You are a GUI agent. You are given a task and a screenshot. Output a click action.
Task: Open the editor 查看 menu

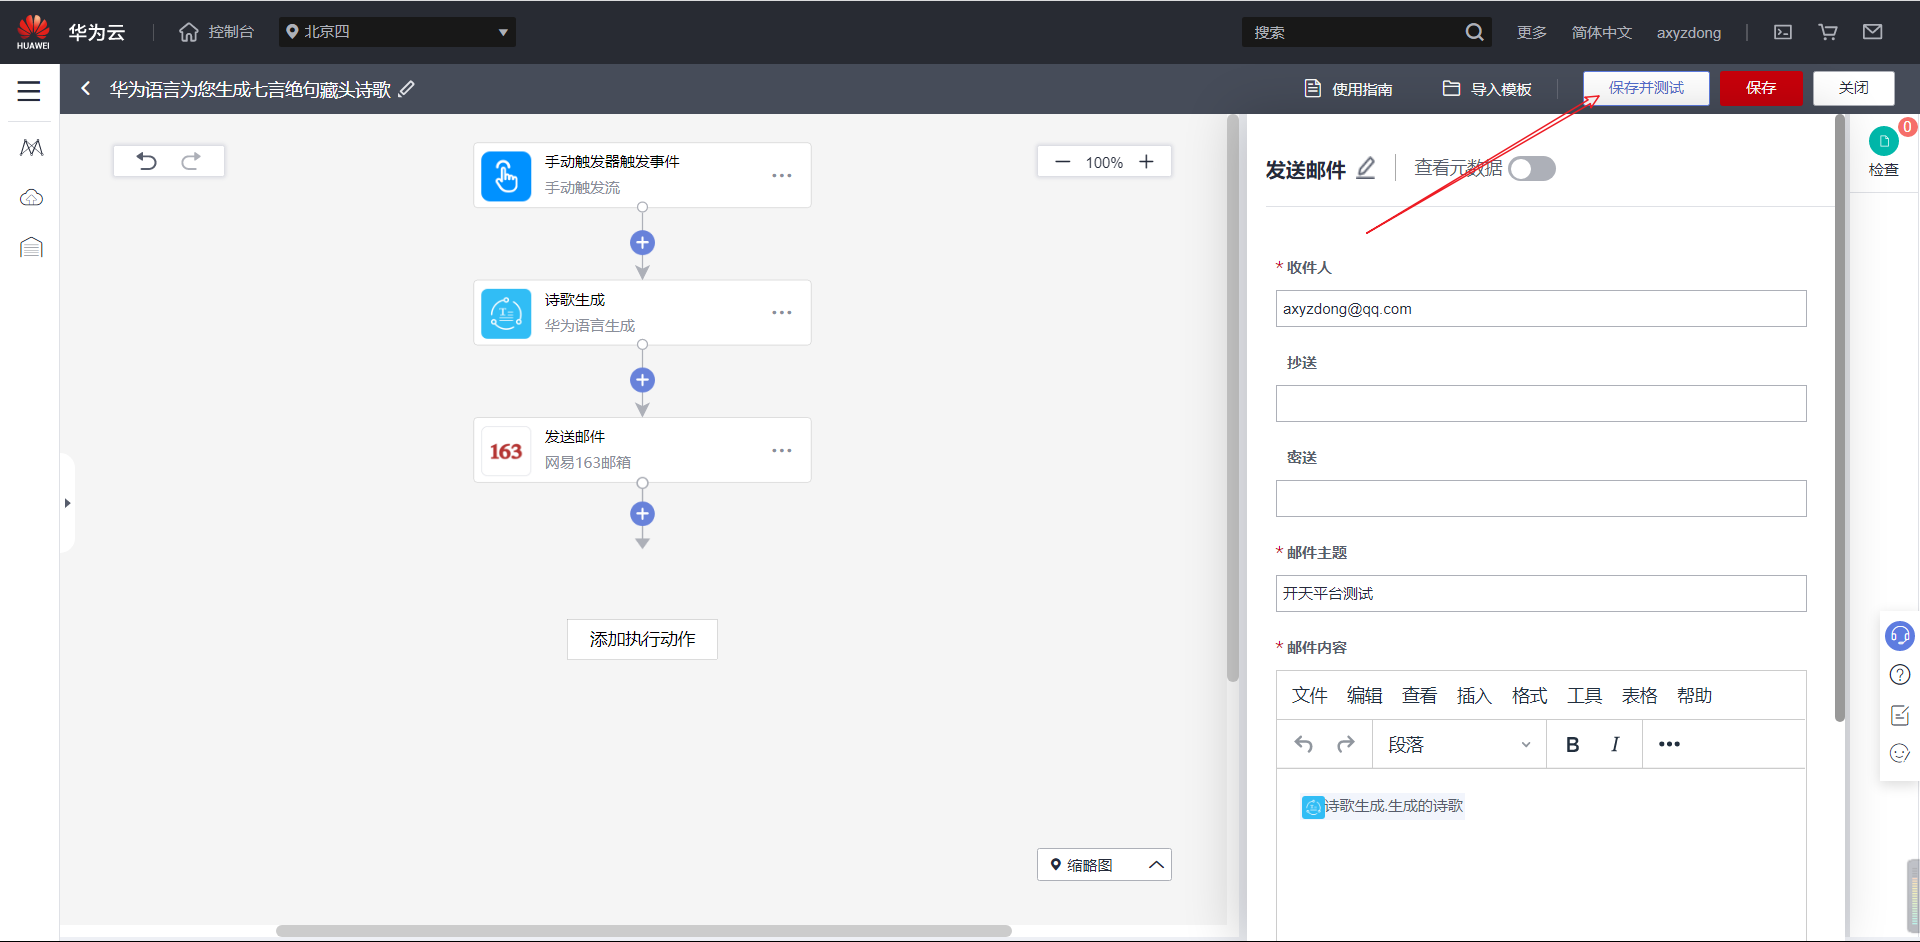pos(1419,695)
